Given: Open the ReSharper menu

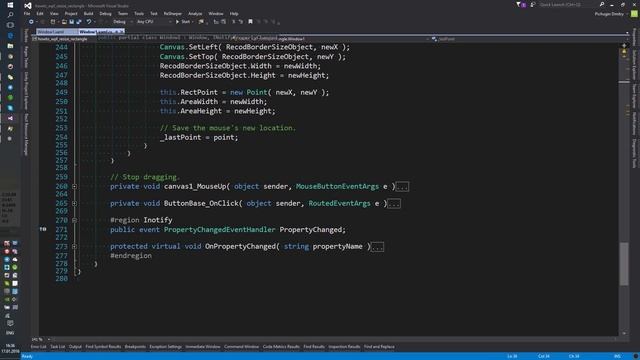Looking at the screenshot, I should [x=173, y=13].
